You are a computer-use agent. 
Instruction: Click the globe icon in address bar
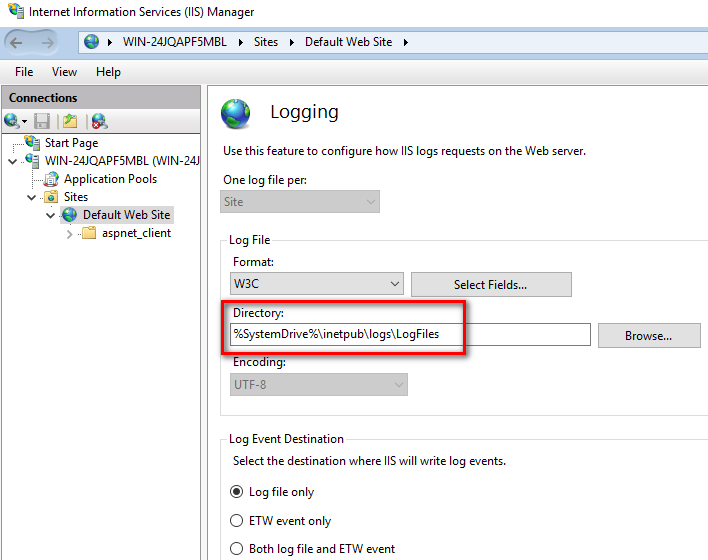91,42
